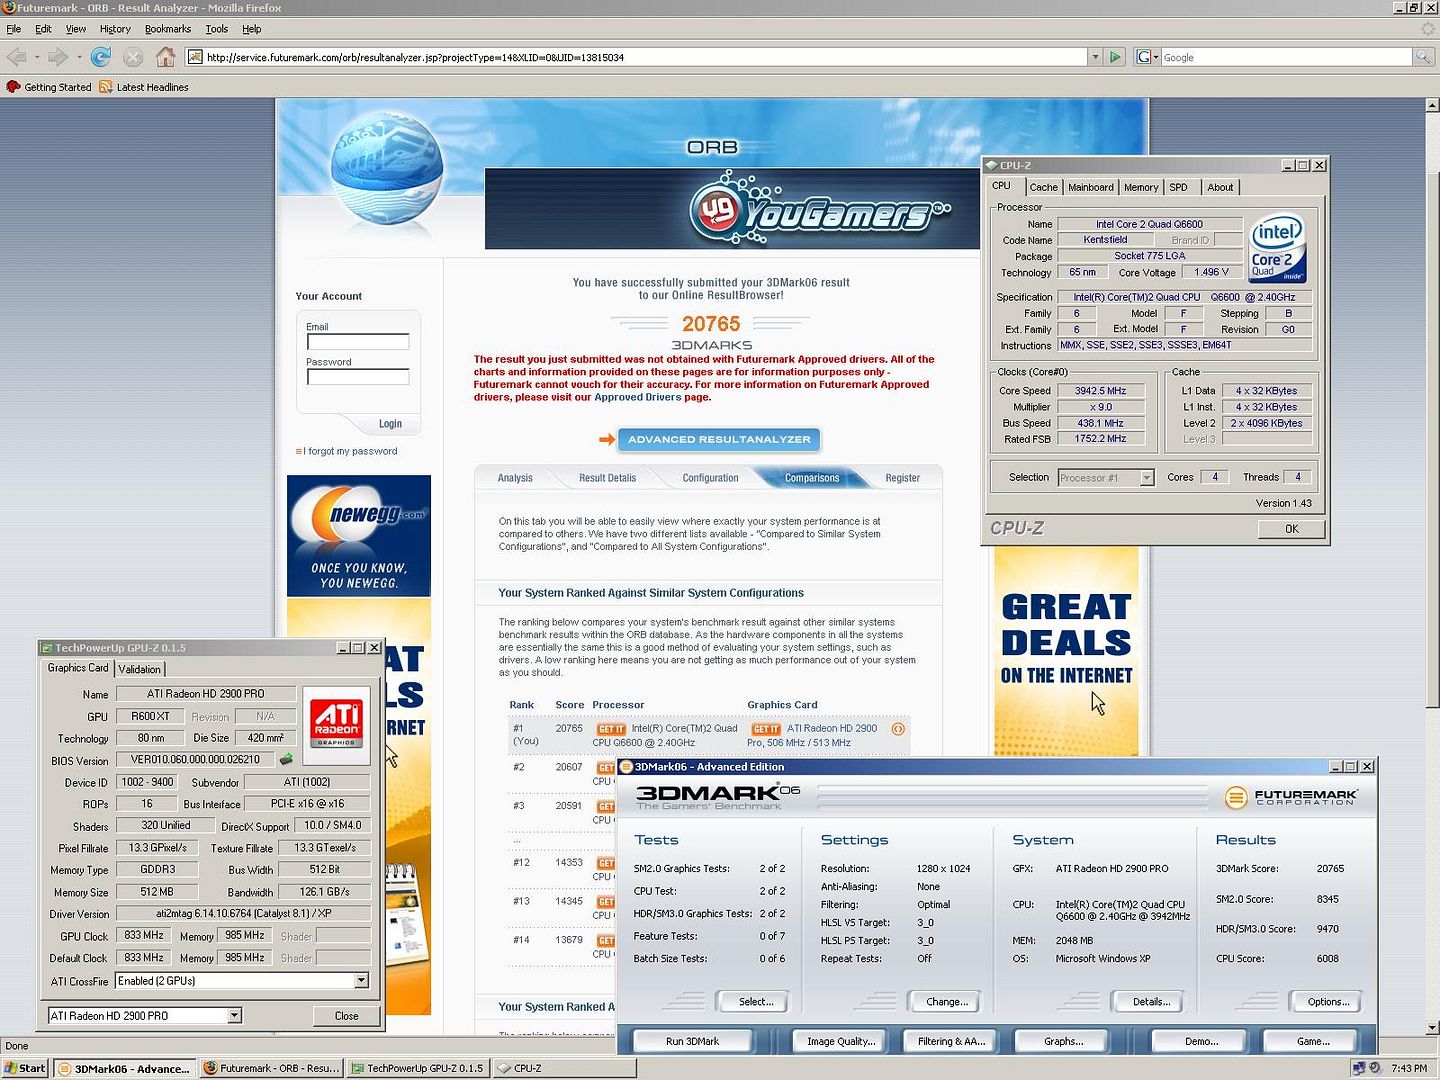
Task: Click inside the Email input field
Action: [x=358, y=342]
